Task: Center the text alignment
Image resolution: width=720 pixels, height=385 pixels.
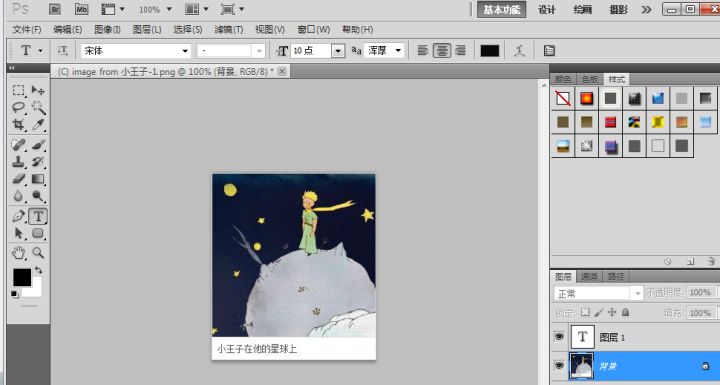Action: (442, 51)
